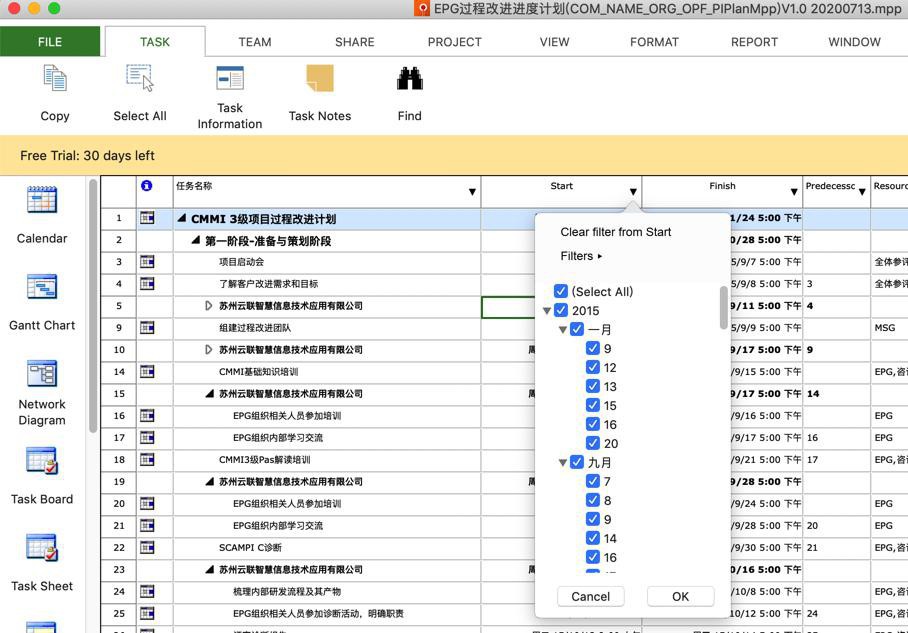Uncheck day 12 under 一月
This screenshot has width=908, height=633.
click(x=592, y=367)
